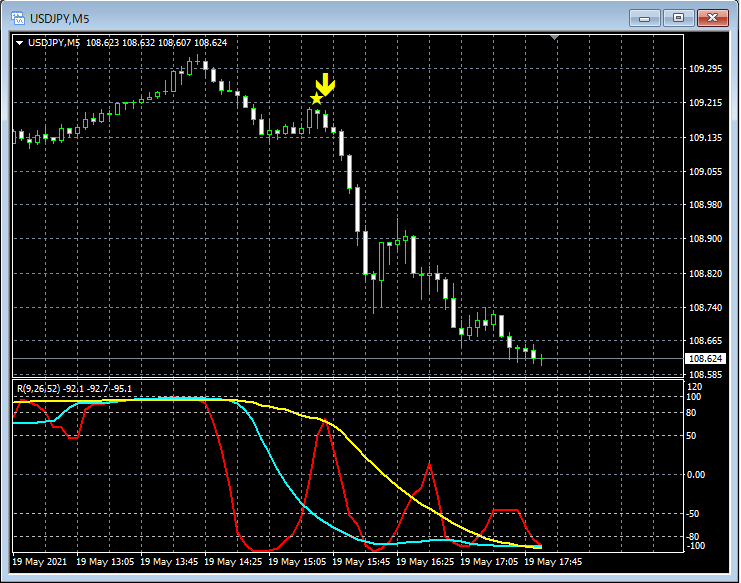
Task: Click the 19 May 15:45 time label
Action: (x=361, y=562)
